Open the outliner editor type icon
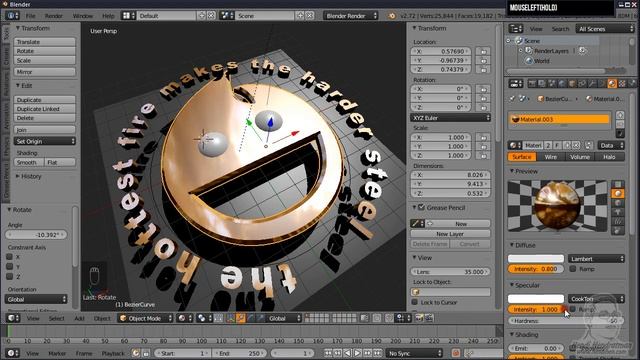Image resolution: width=640 pixels, height=360 pixels. [516, 29]
